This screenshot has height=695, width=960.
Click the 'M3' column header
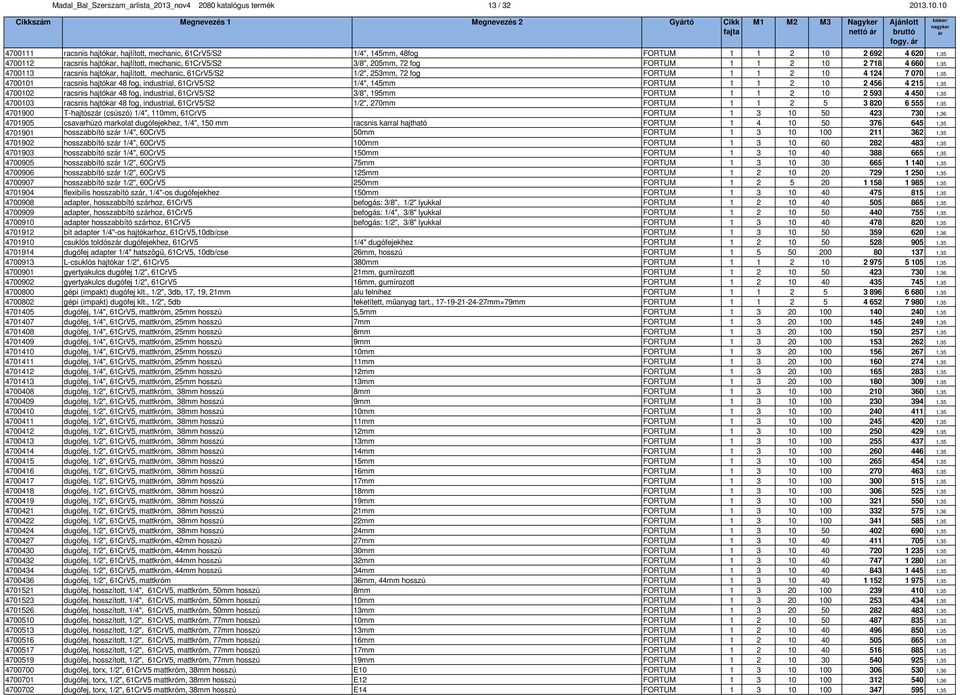825,32
